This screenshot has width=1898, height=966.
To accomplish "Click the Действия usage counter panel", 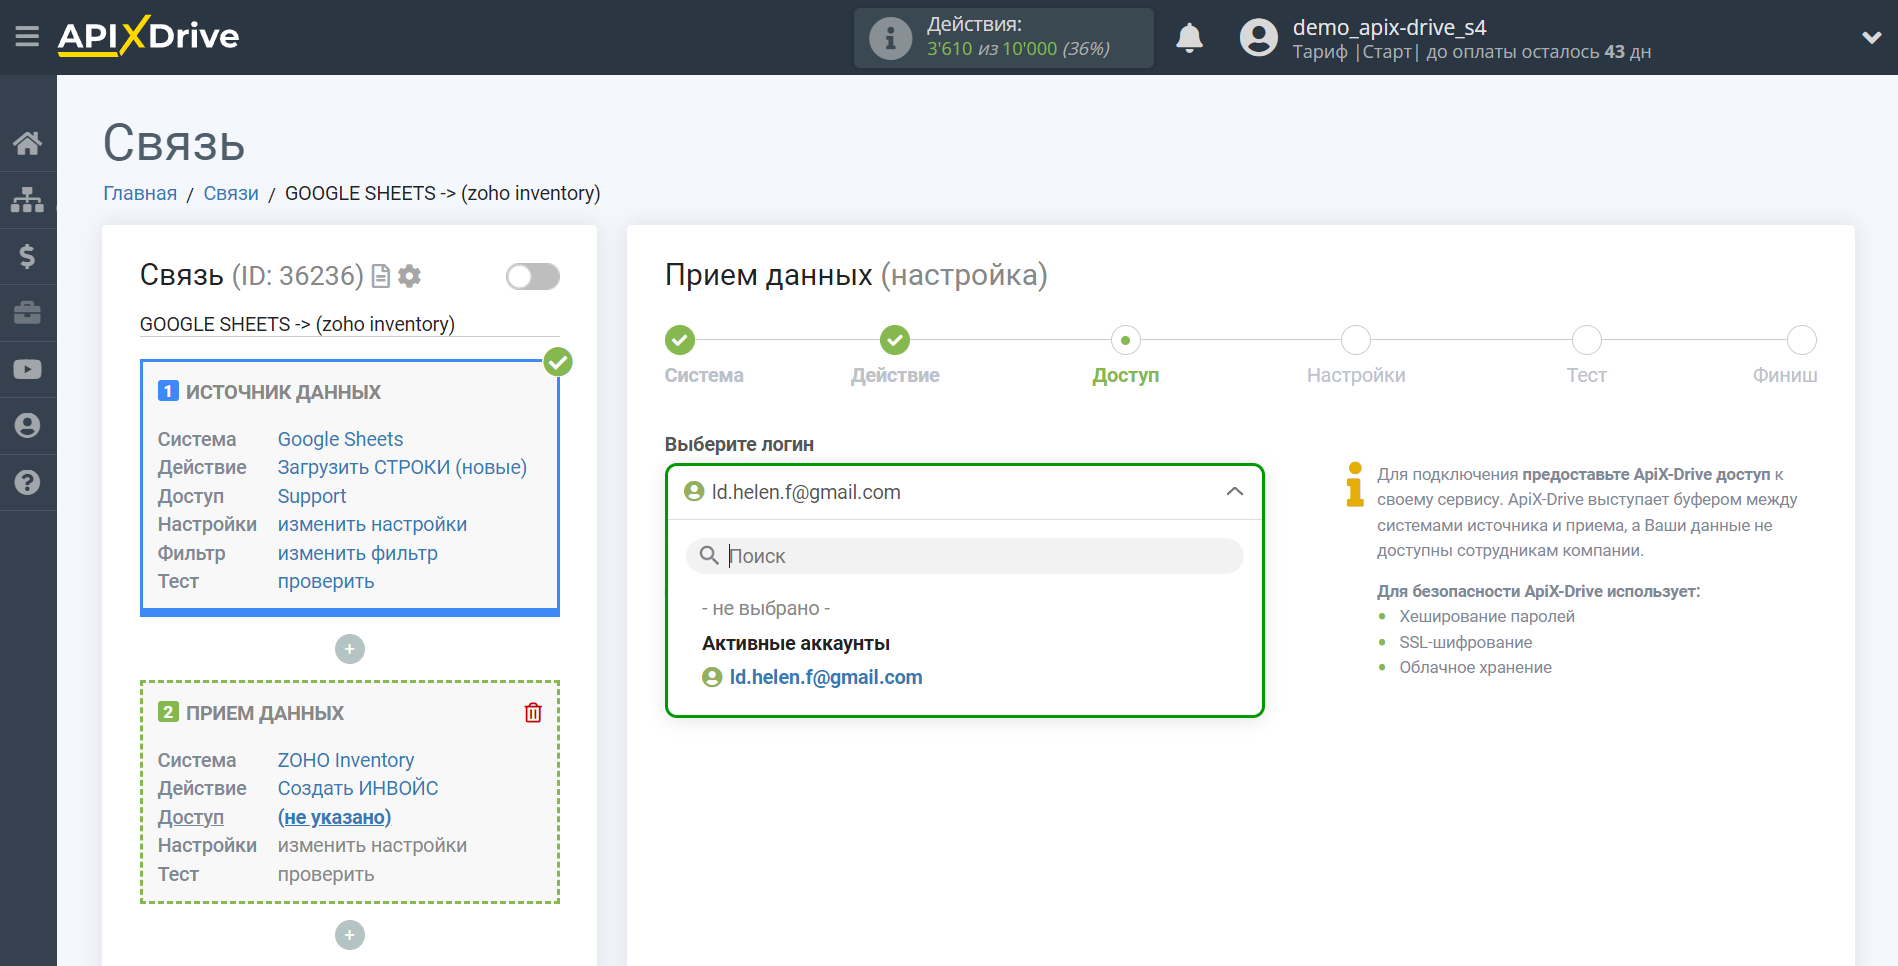I will click(1003, 38).
